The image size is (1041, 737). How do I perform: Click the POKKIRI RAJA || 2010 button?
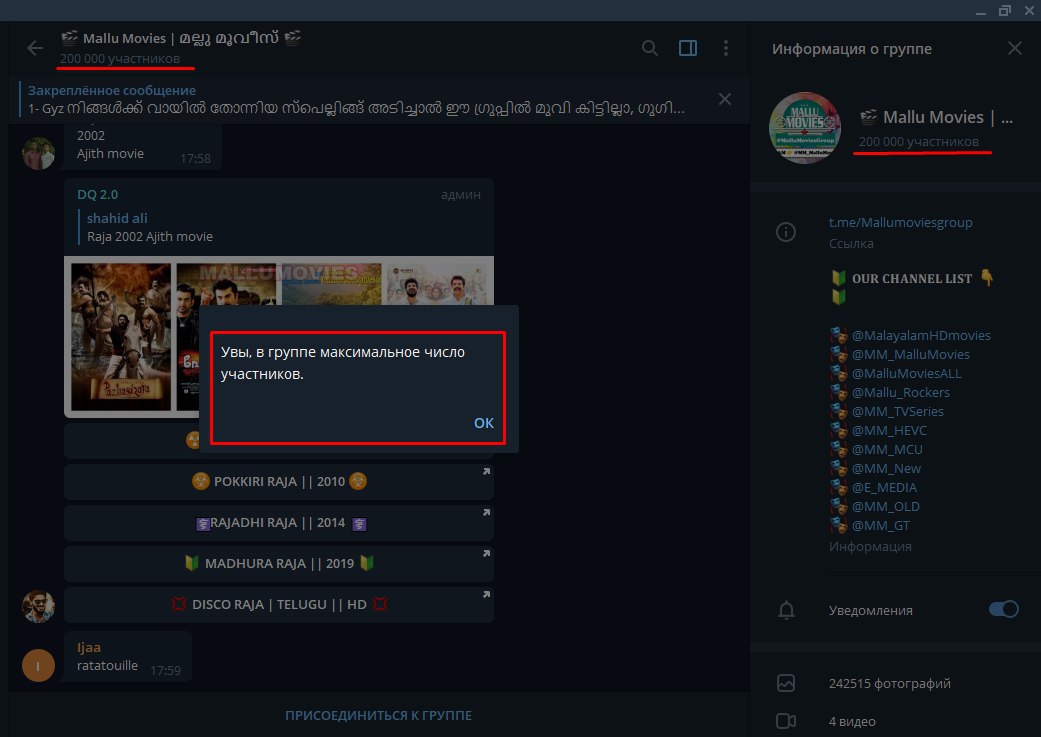click(x=279, y=481)
